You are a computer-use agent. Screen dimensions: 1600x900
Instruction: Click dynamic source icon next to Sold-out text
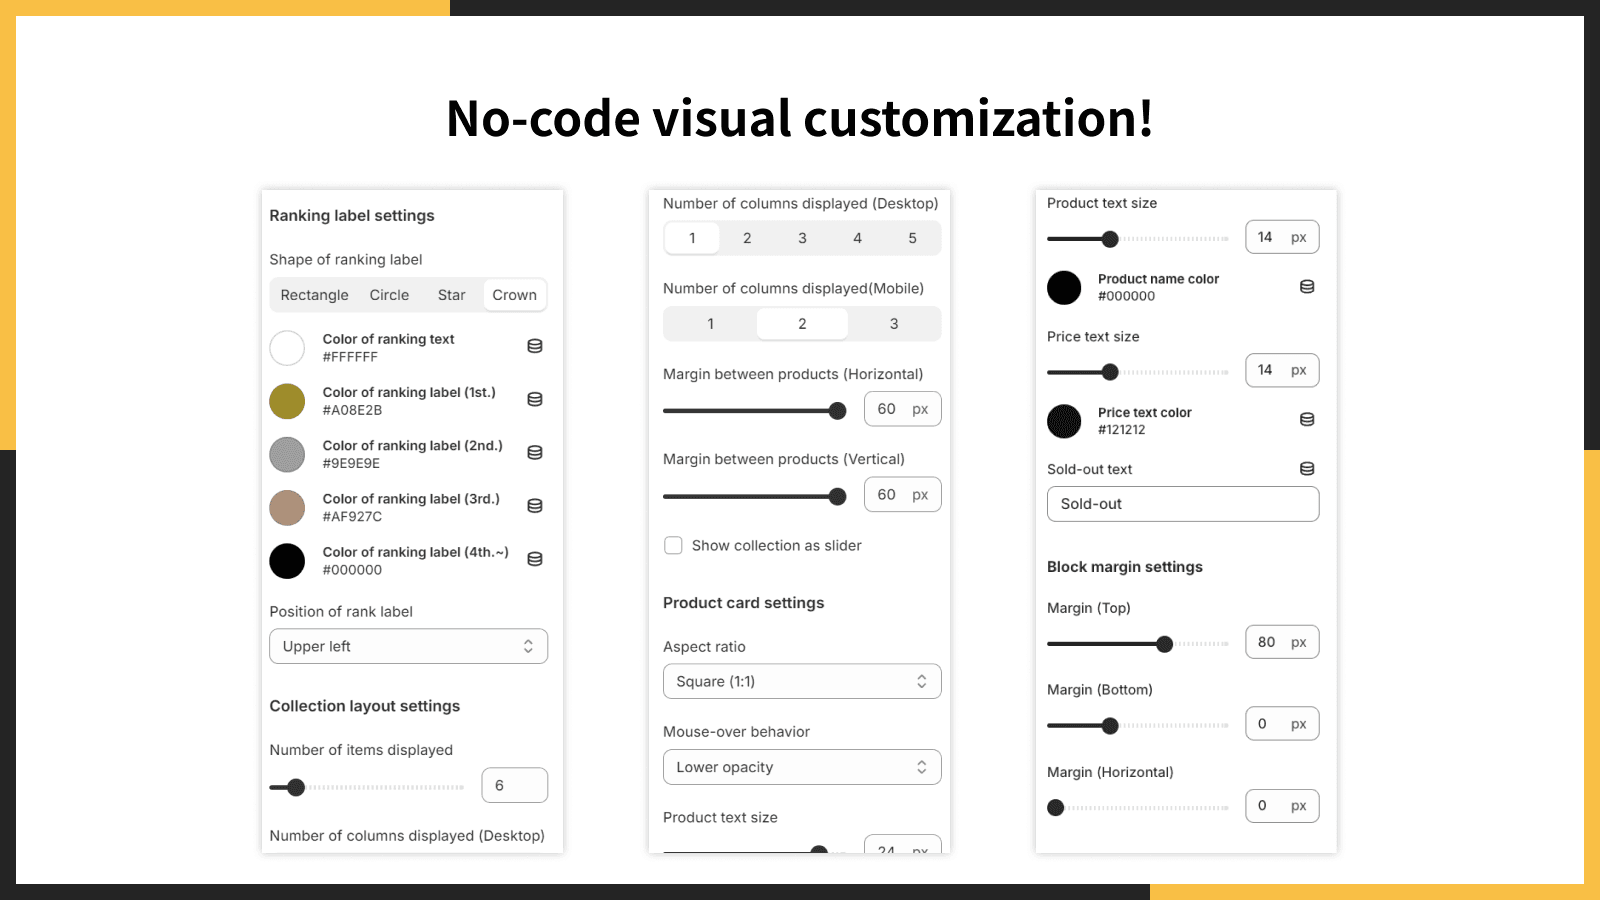pyautogui.click(x=1307, y=469)
